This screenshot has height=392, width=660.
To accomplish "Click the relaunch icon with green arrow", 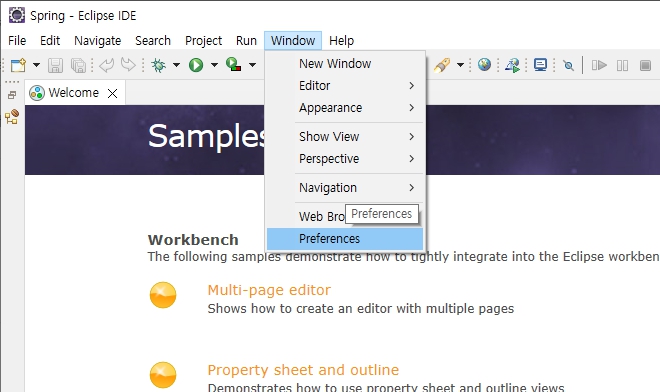I will pyautogui.click(x=513, y=65).
